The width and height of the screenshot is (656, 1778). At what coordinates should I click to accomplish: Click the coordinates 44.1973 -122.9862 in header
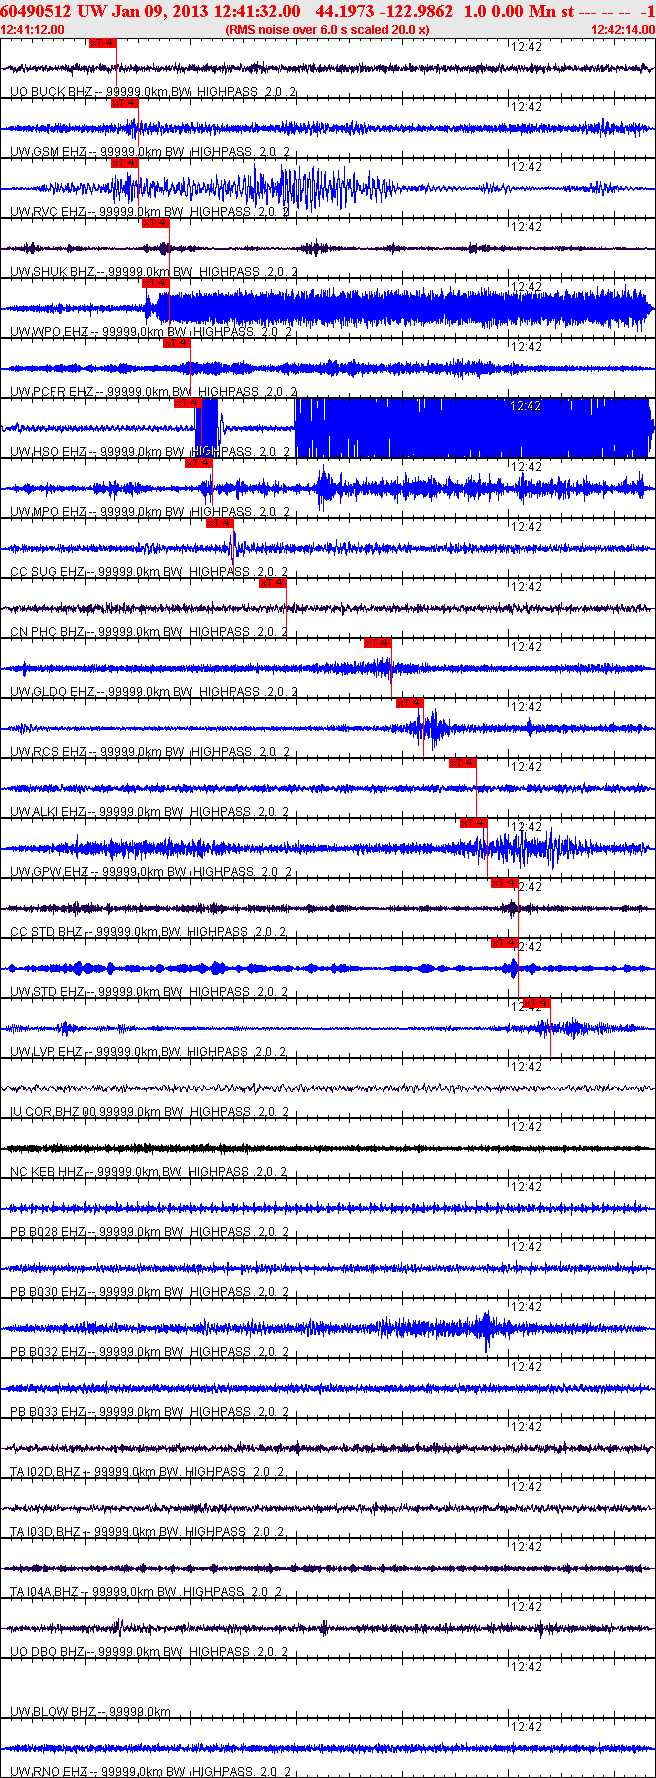384,11
